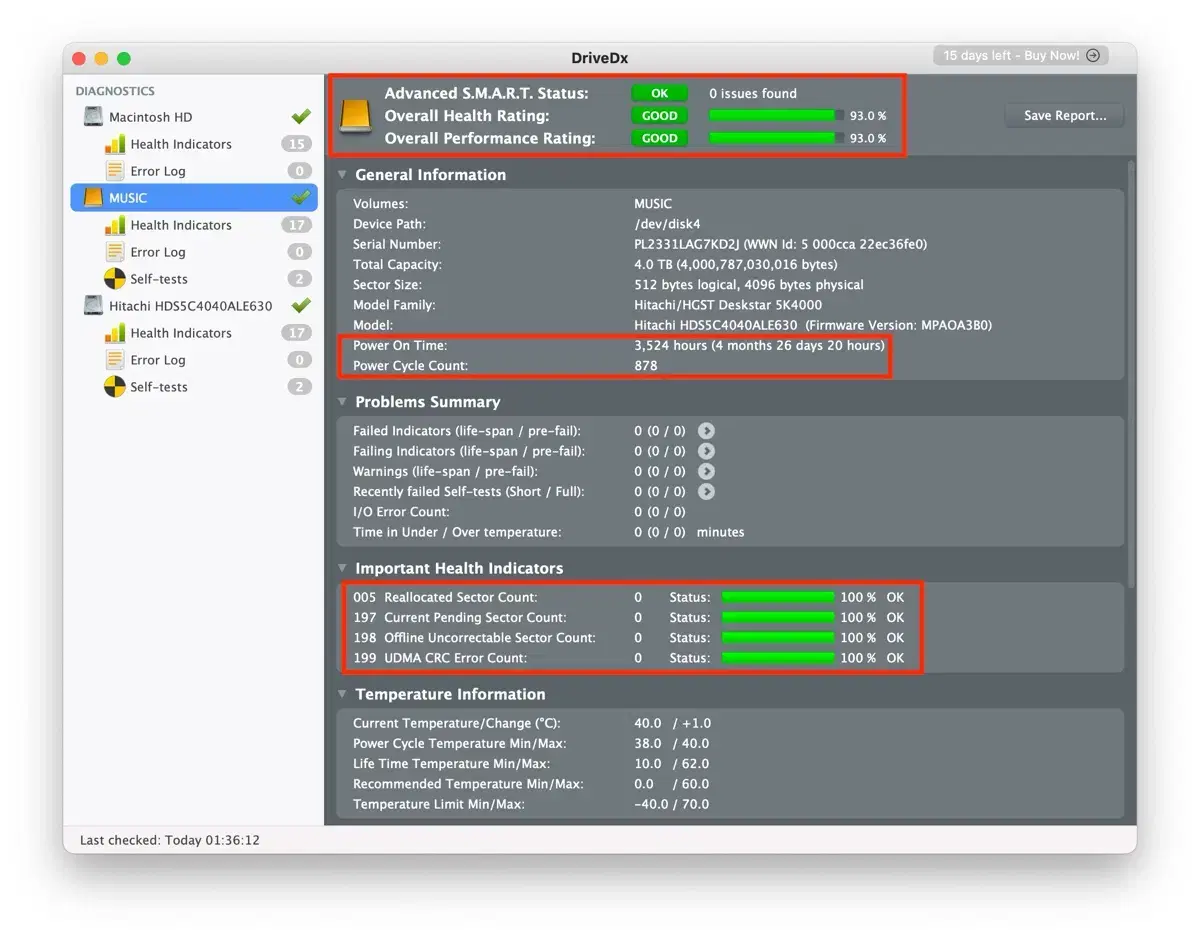Click arrow next to Failed Indicators count

tap(706, 431)
